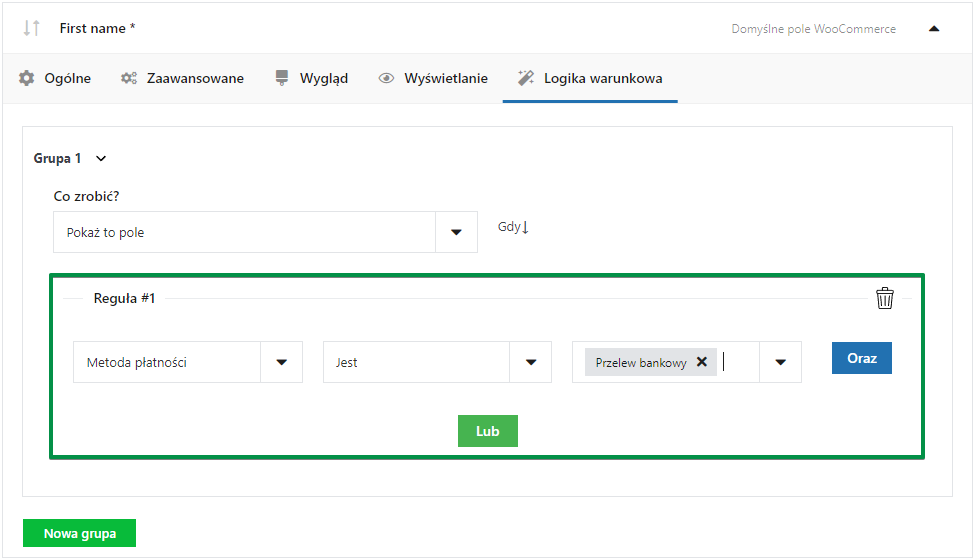974x559 pixels.
Task: Expand the payment value dropdown arrow
Action: tap(781, 362)
